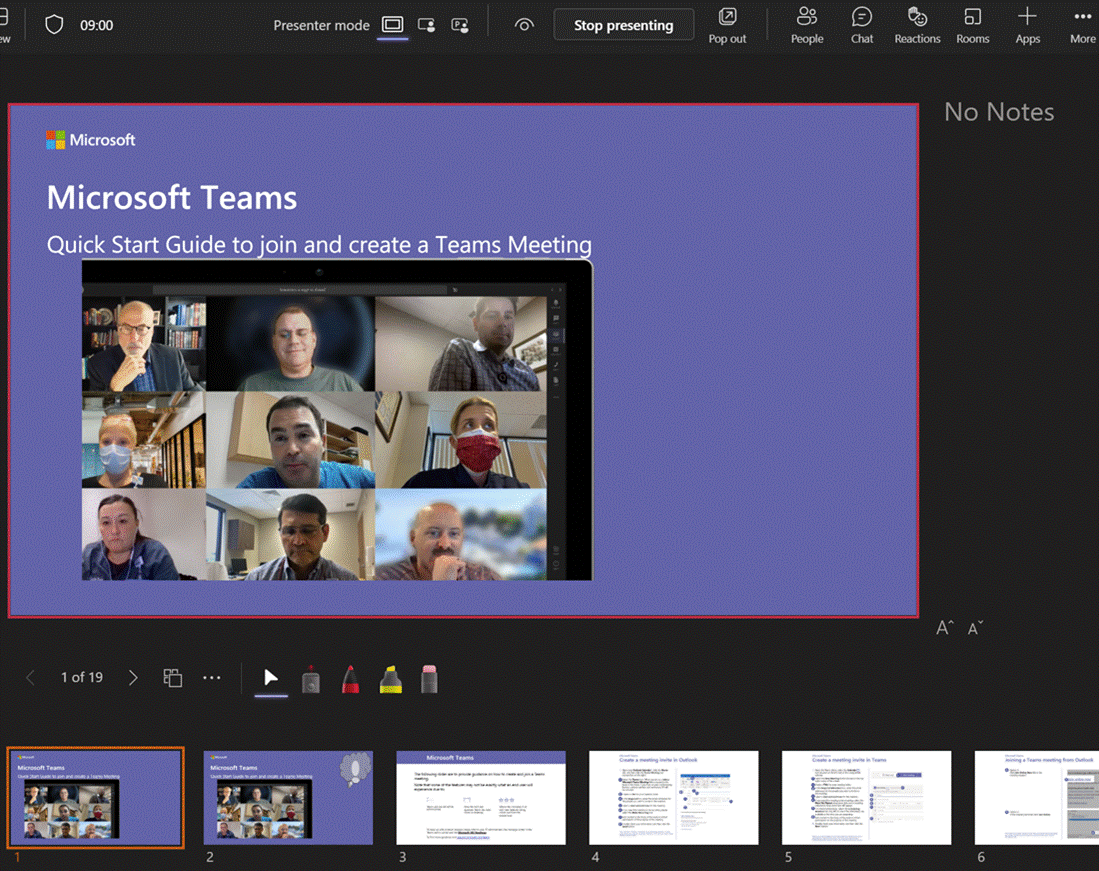Jump to slide 3 thumbnail
Image resolution: width=1099 pixels, height=871 pixels.
point(481,797)
